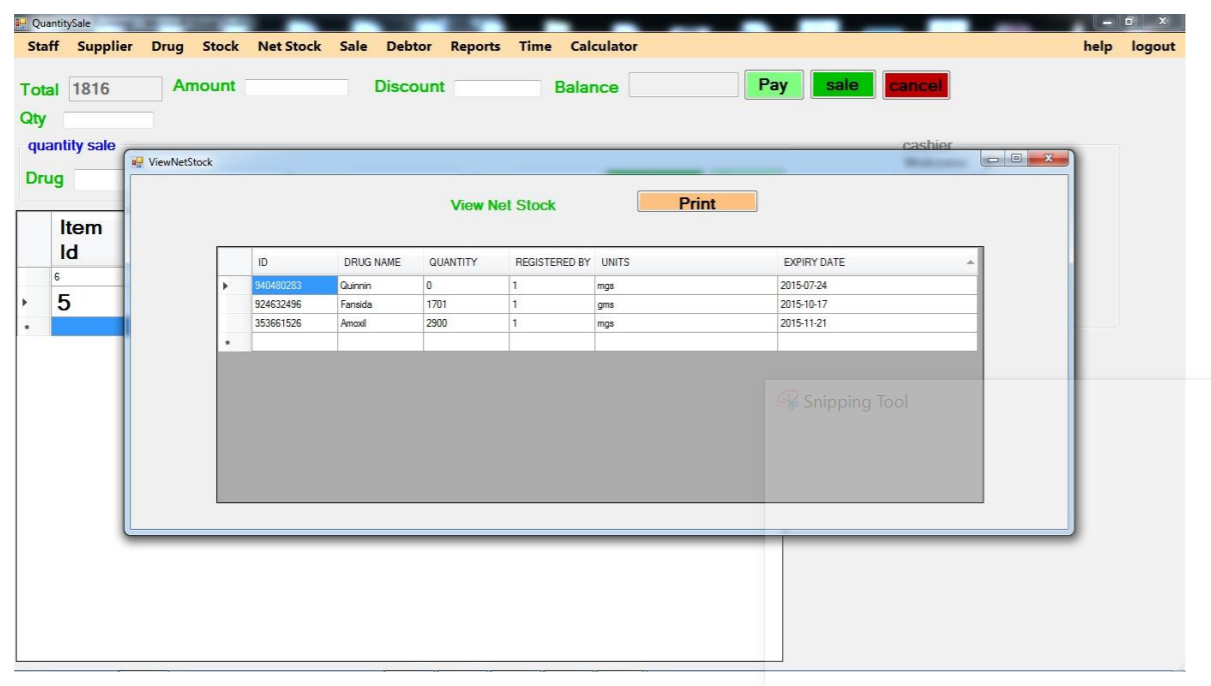Click the gms units cell for Fansida
The height and width of the screenshot is (686, 1211).
click(x=686, y=304)
